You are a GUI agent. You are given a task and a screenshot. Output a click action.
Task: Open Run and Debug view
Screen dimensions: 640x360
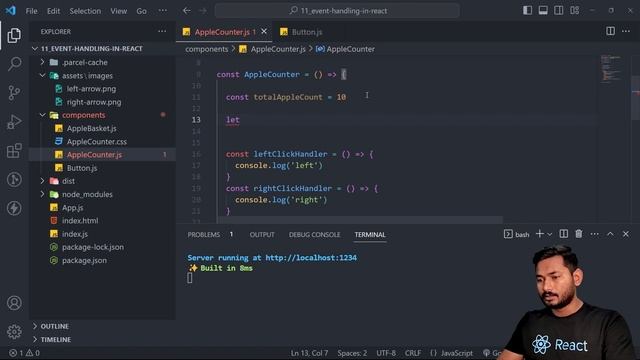coord(14,122)
